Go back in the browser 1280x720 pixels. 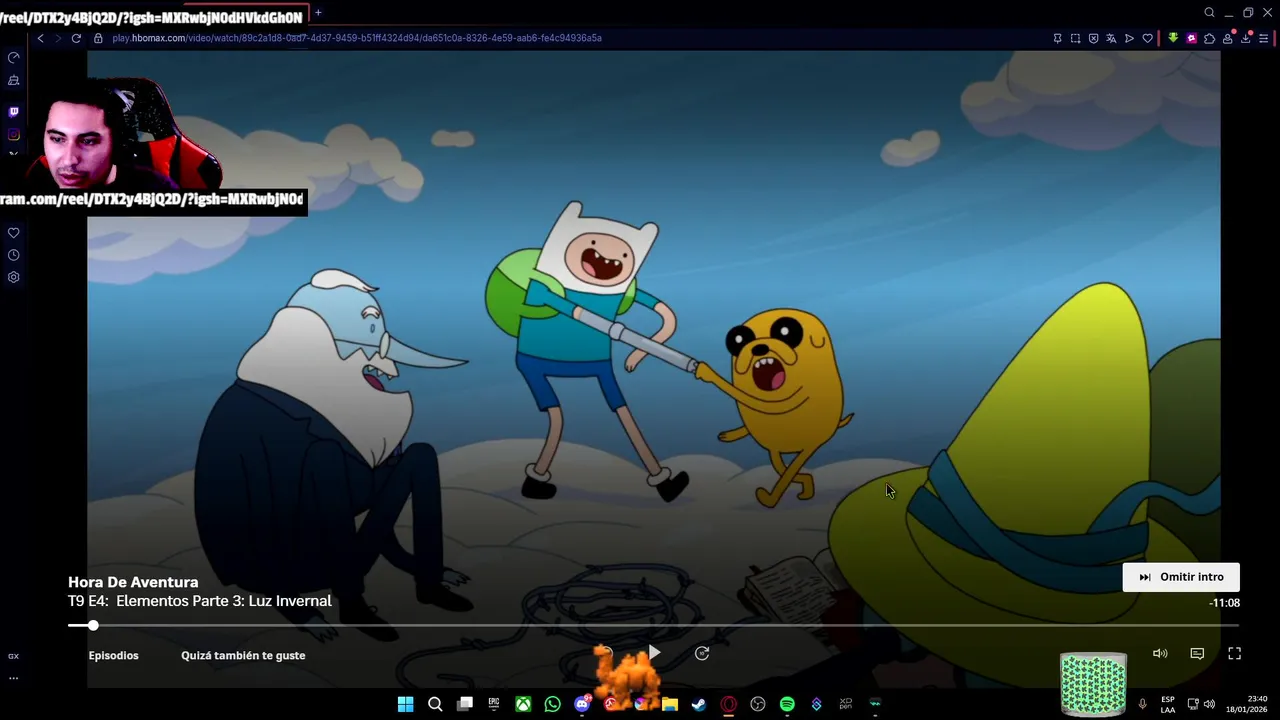tap(40, 38)
